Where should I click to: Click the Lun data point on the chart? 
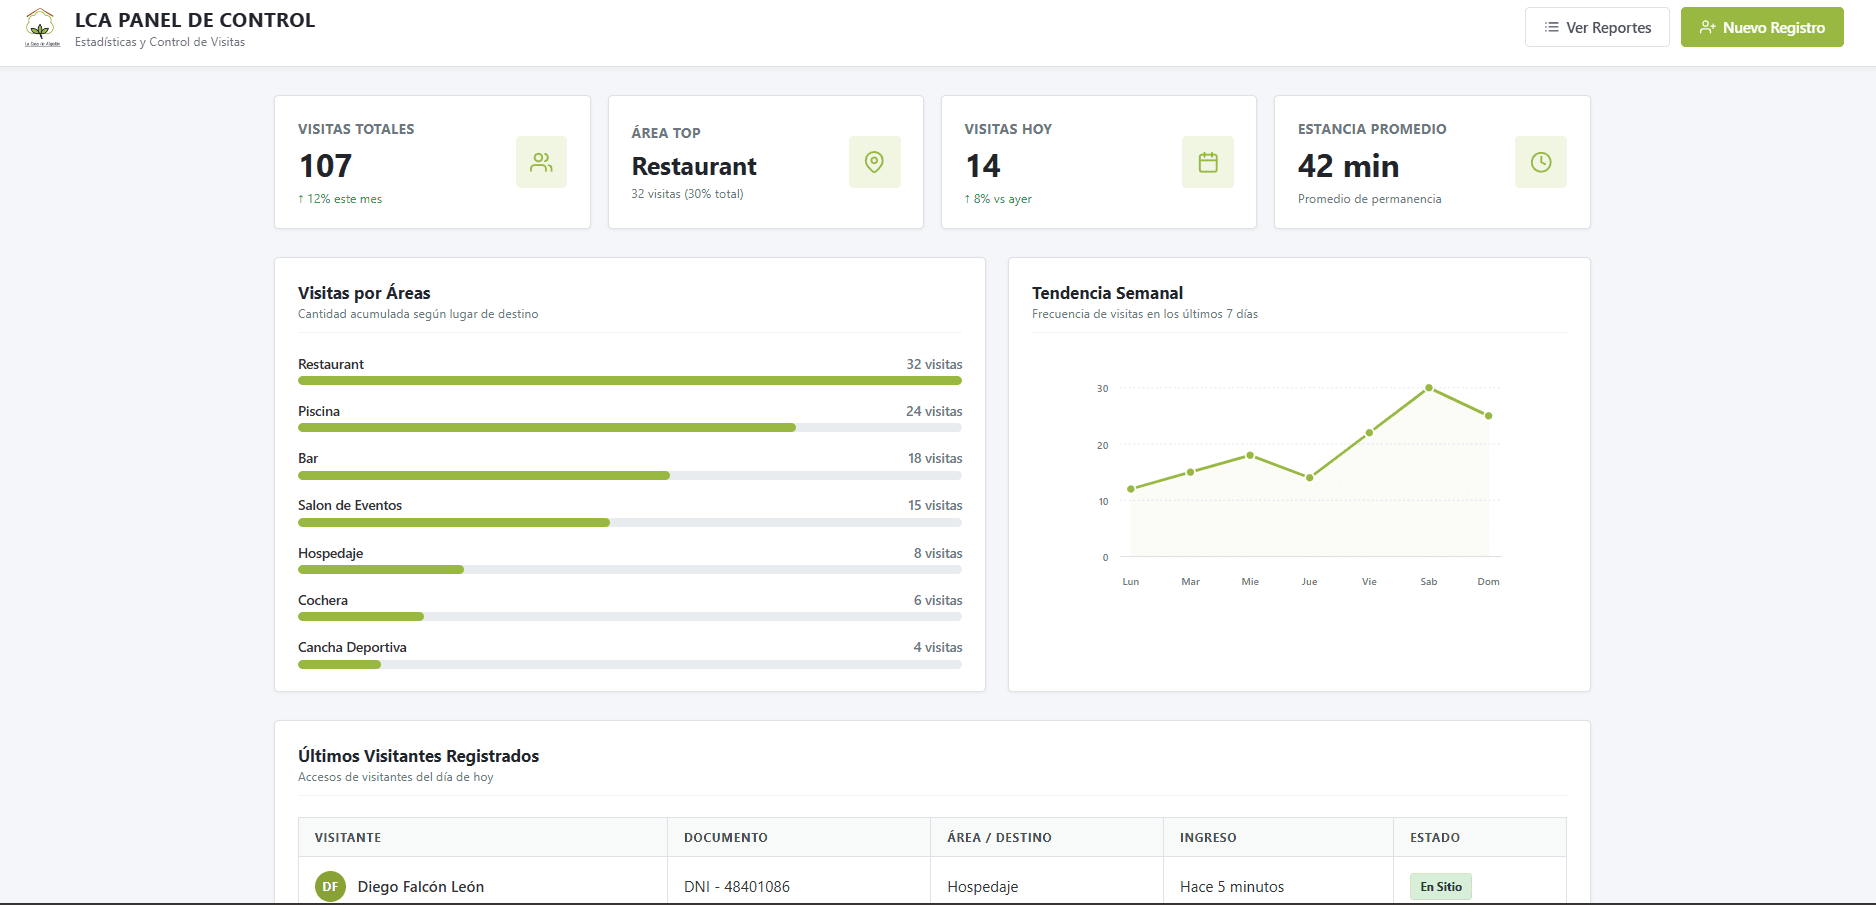pyautogui.click(x=1131, y=489)
